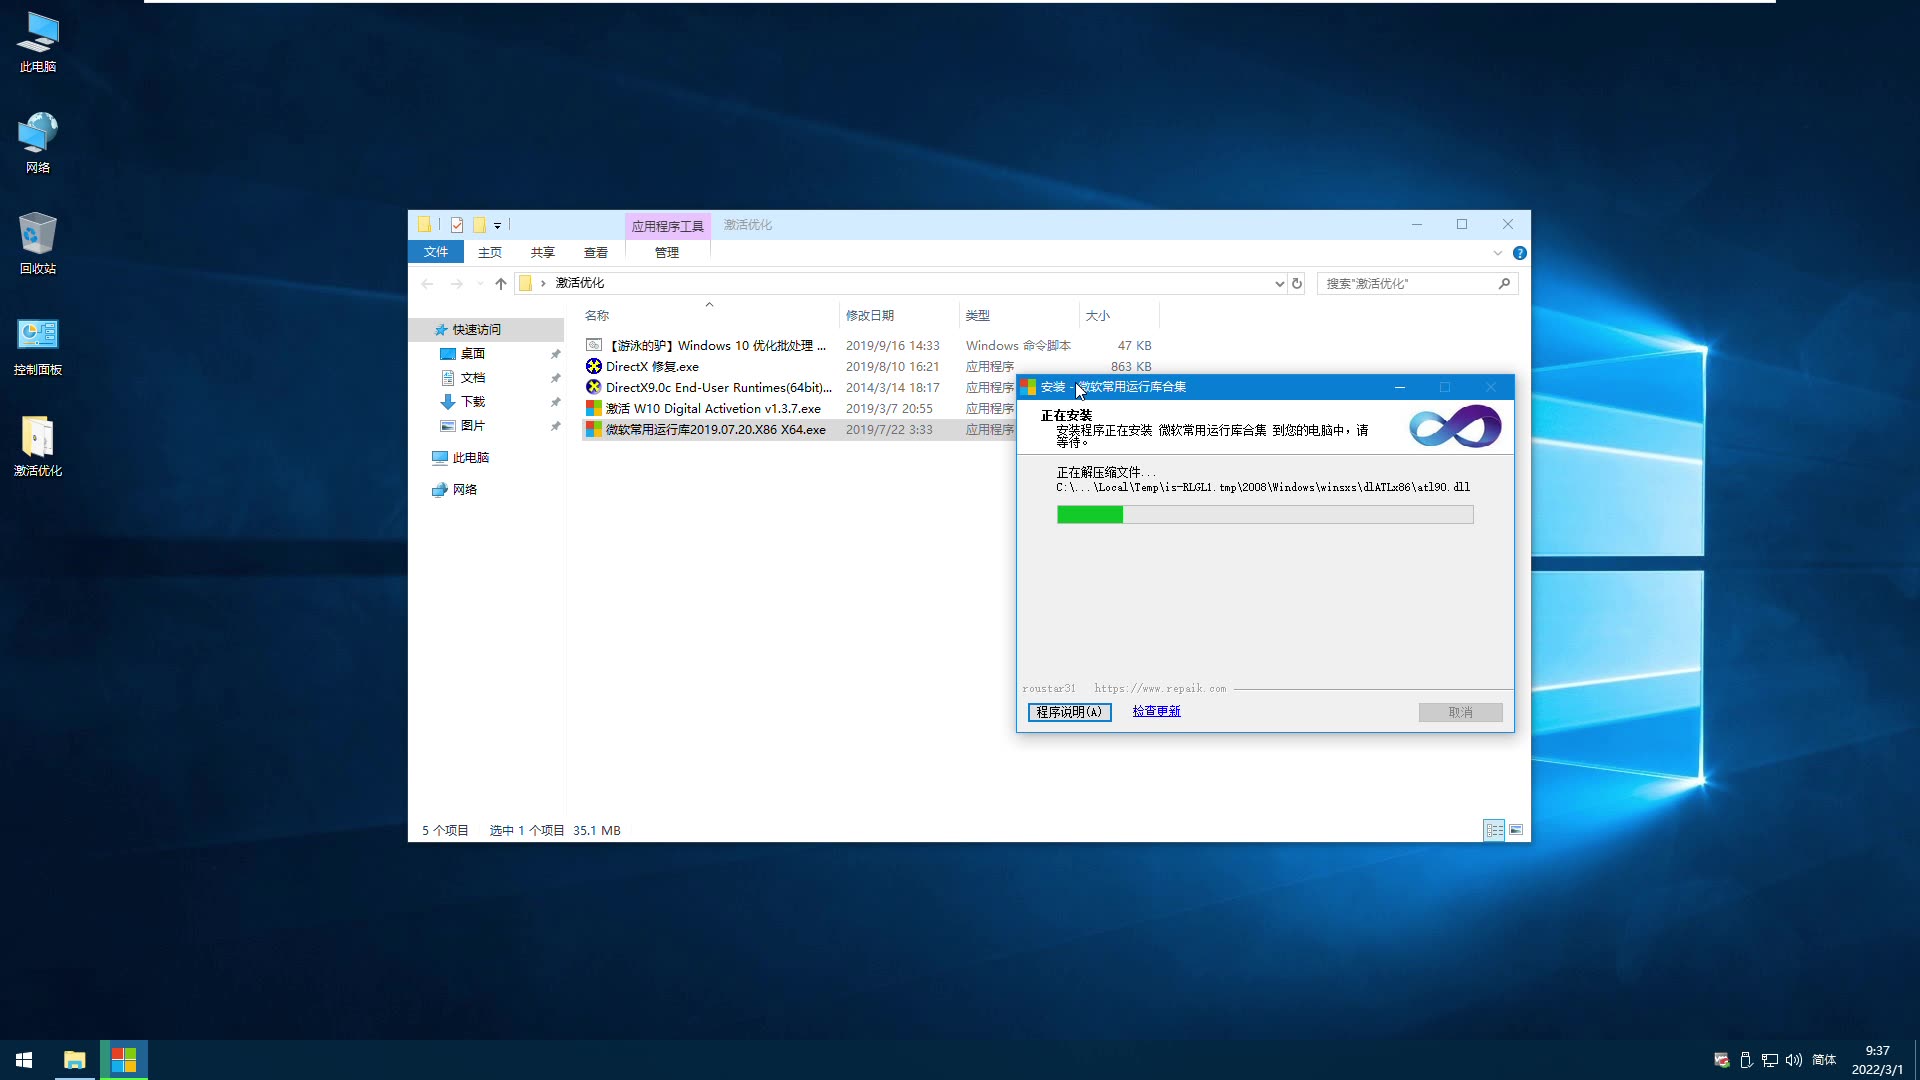Click the green installation progress bar
The image size is (1920, 1080).
click(x=1265, y=515)
